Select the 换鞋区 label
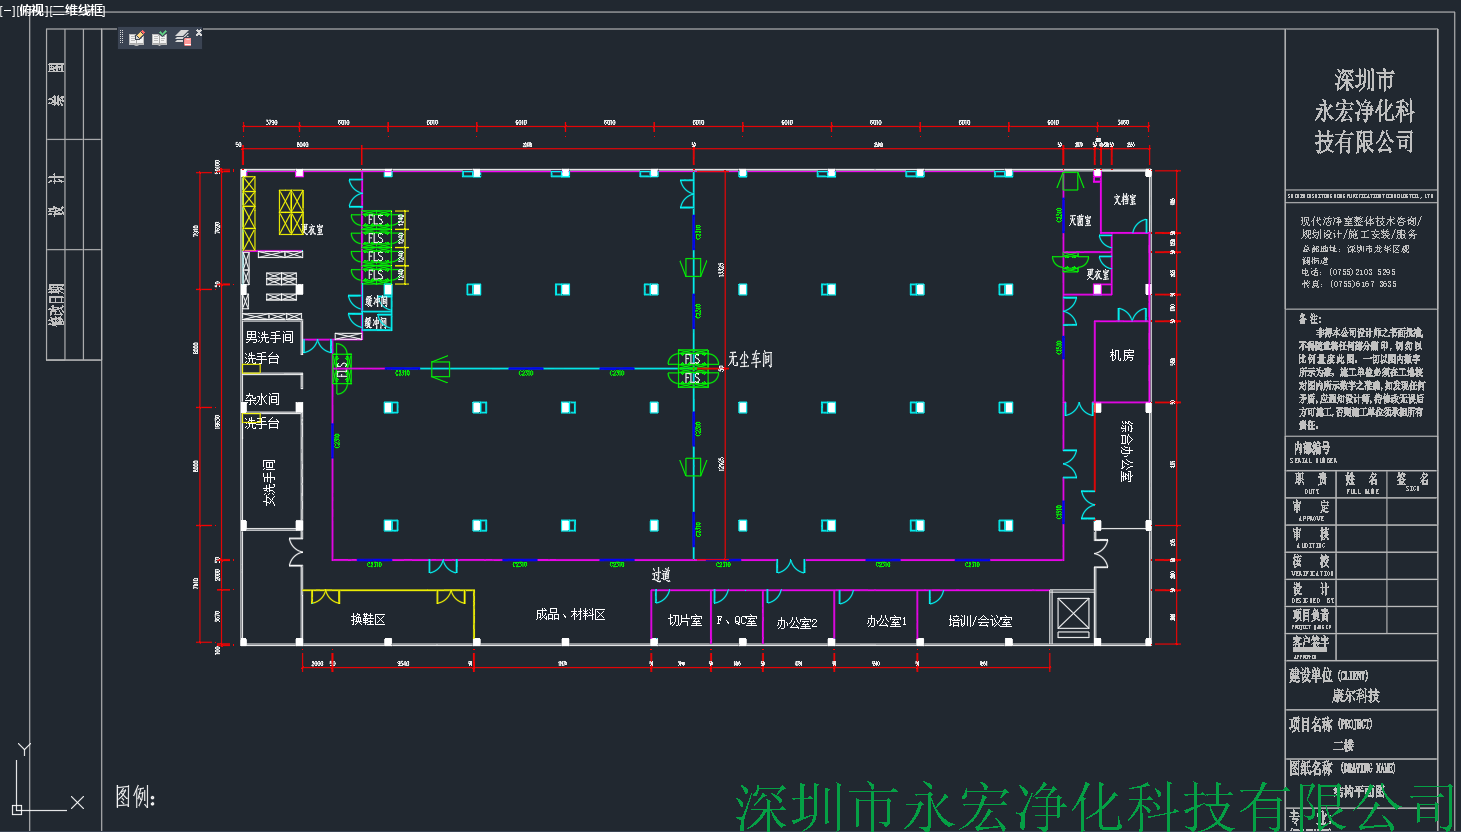The image size is (1461, 832). (x=368, y=620)
